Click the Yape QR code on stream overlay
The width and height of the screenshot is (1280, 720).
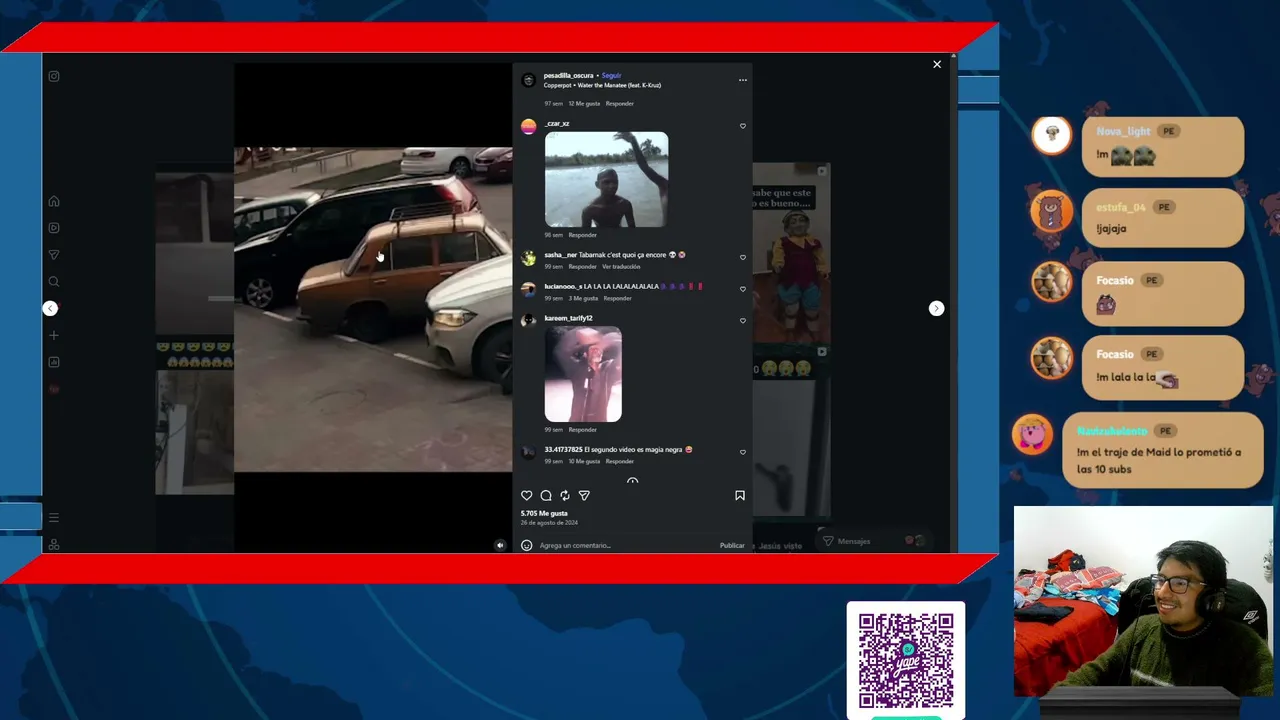[906, 661]
